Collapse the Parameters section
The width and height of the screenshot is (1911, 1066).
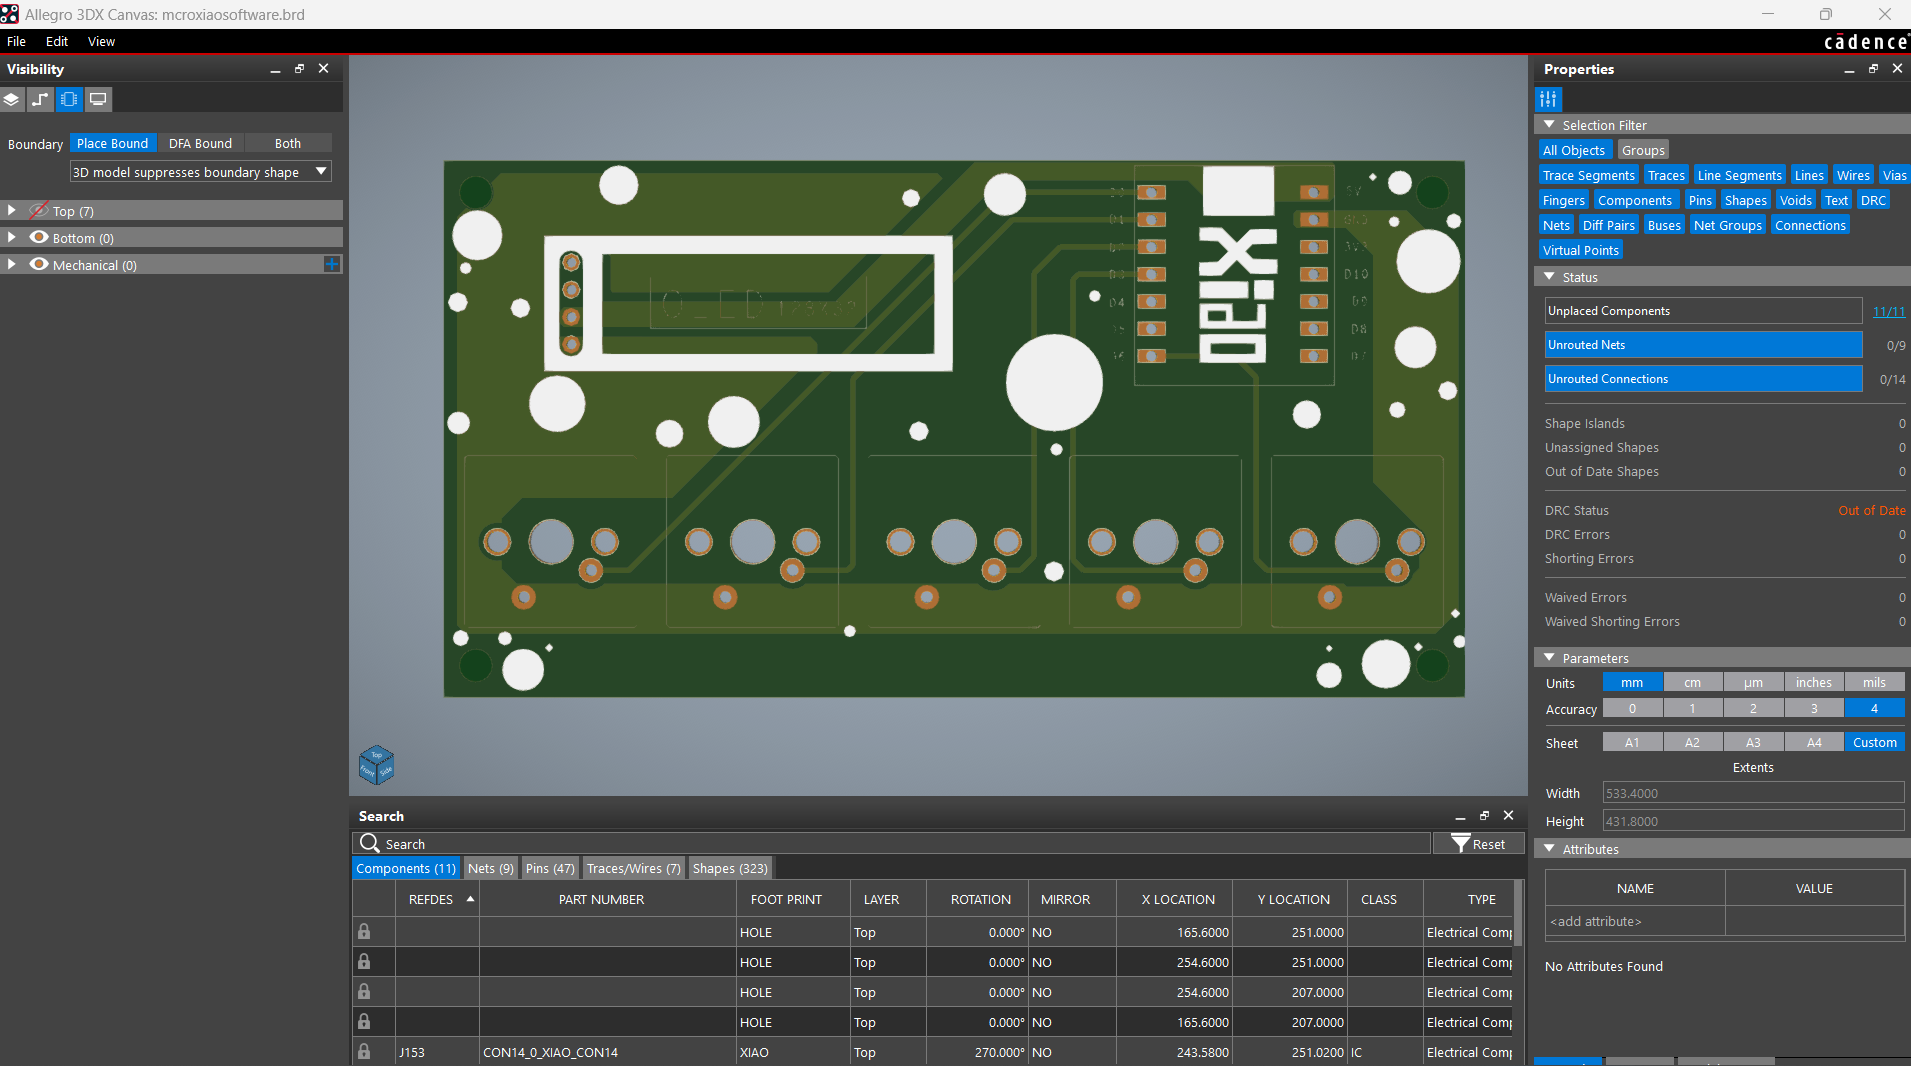1549,658
